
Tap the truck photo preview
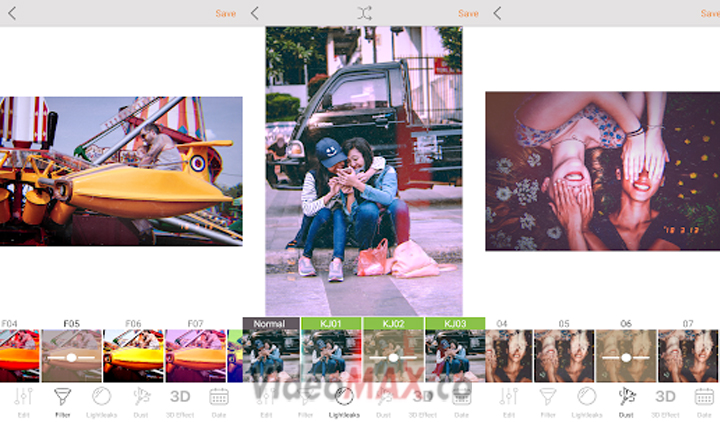tap(364, 171)
